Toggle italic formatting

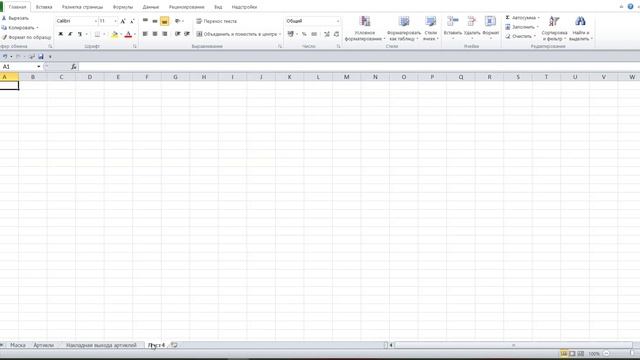click(70, 34)
